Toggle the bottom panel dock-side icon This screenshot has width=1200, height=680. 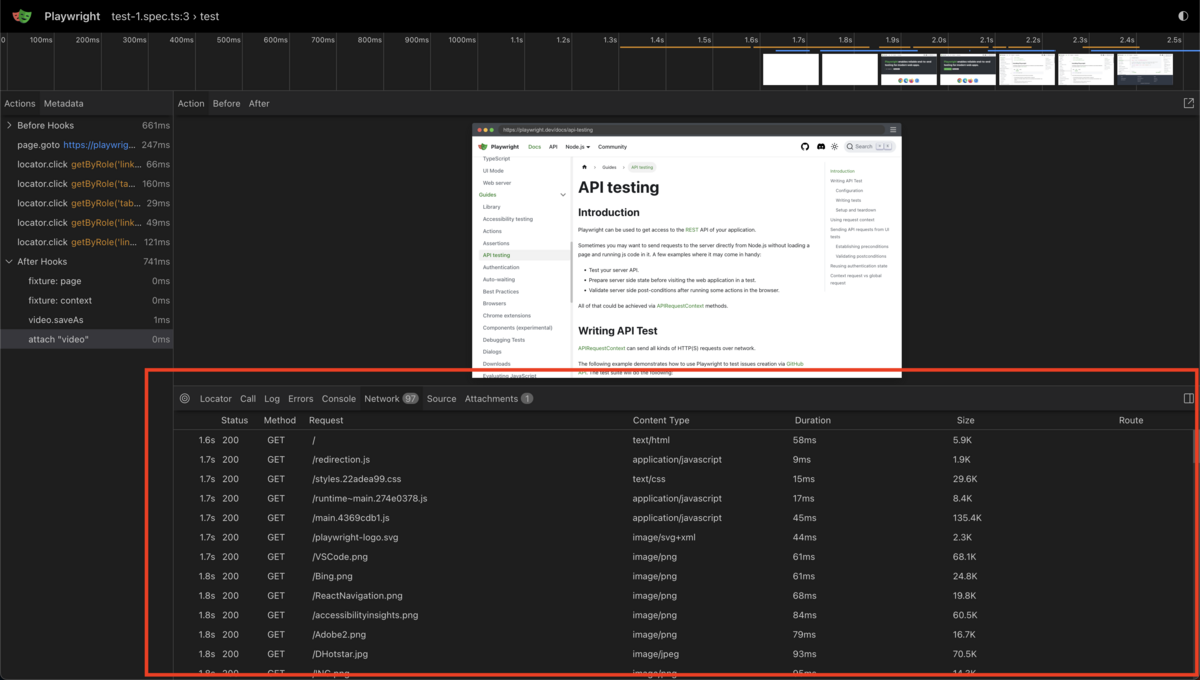click(x=1188, y=398)
